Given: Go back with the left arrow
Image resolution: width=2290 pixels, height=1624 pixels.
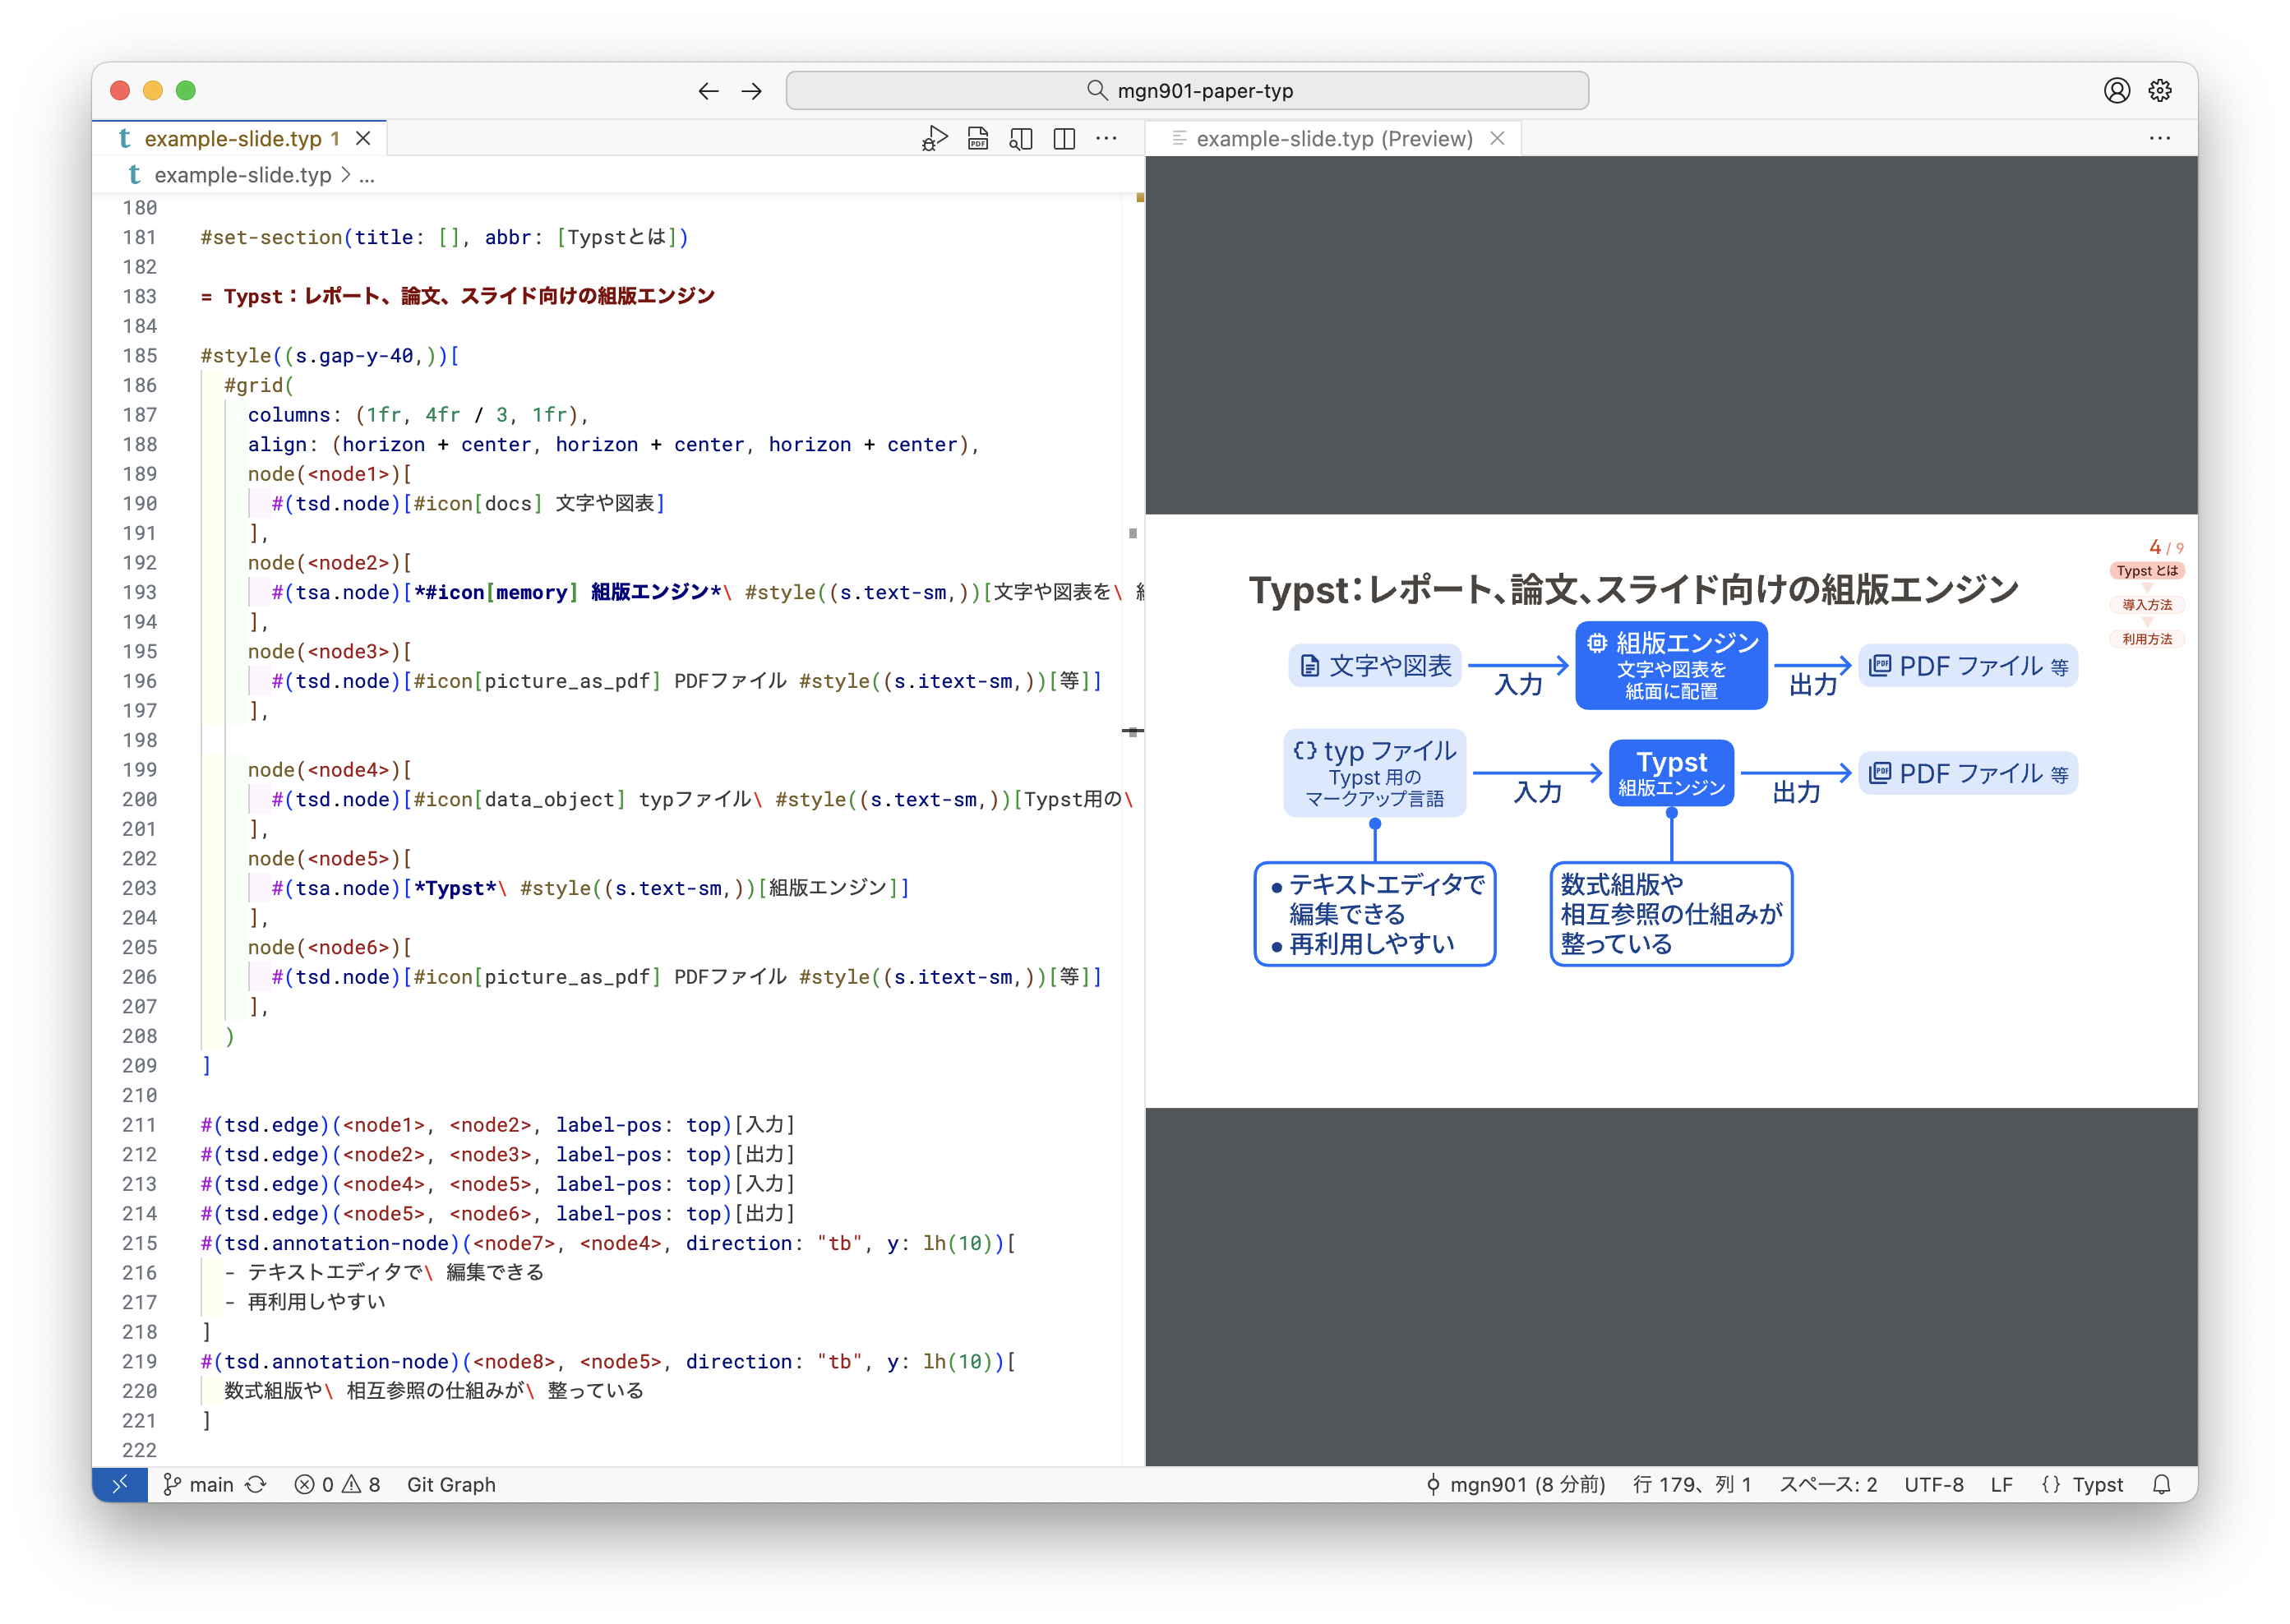Looking at the screenshot, I should (708, 91).
